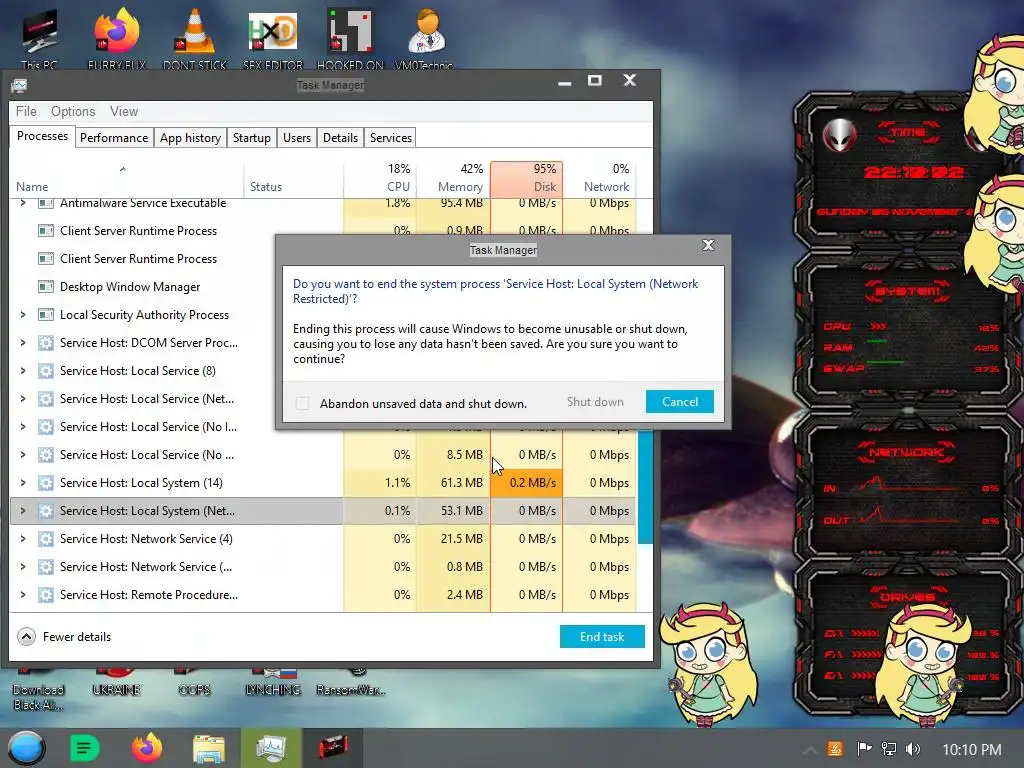Open the RansomWar desktop icon
1024x768 pixels.
[351, 683]
